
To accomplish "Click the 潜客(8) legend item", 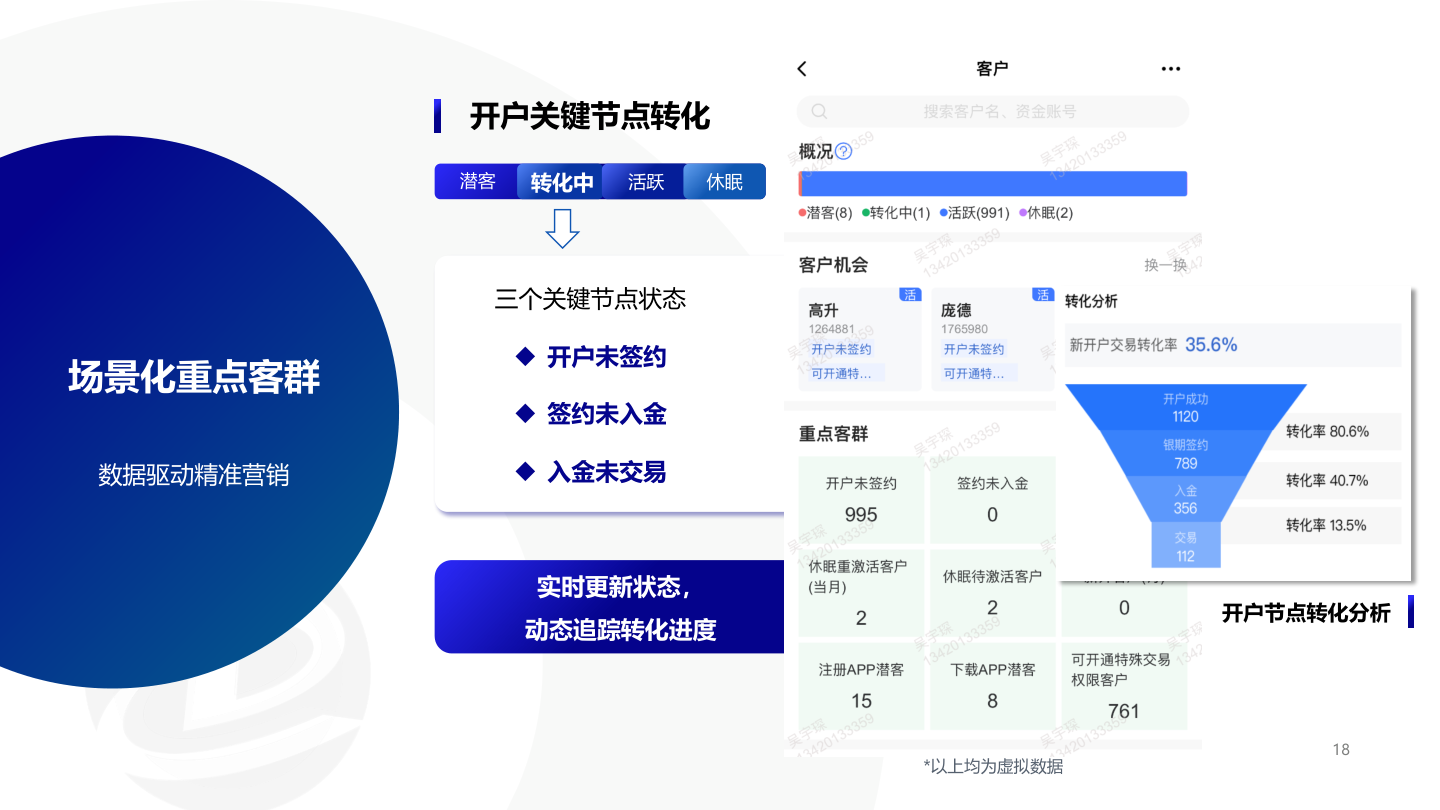I will 826,213.
